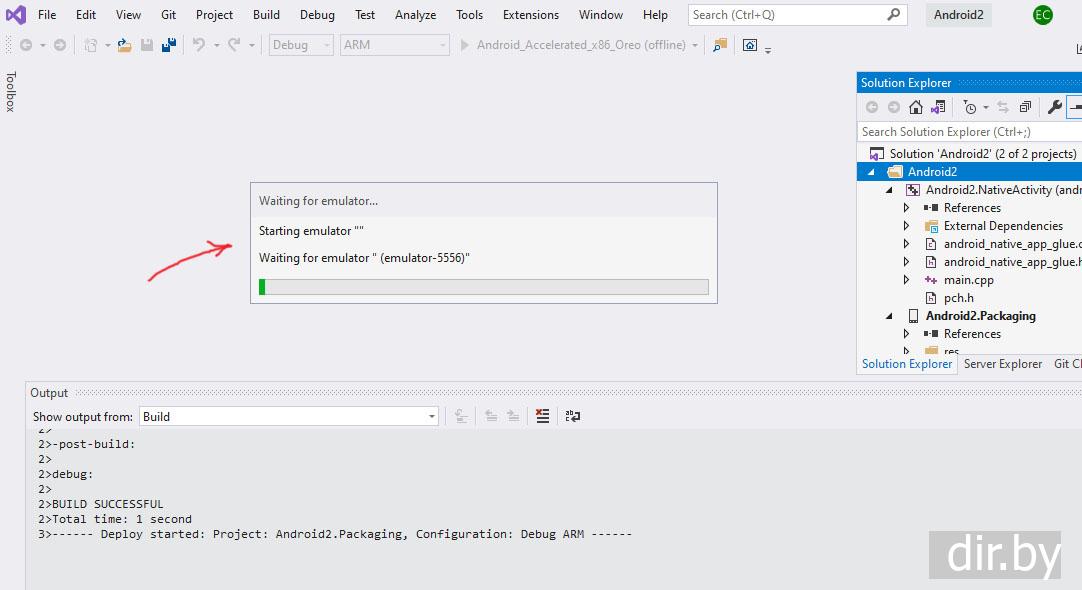Expand the main.cpp tree node
Viewport: 1082px width, 590px height.
pos(906,280)
